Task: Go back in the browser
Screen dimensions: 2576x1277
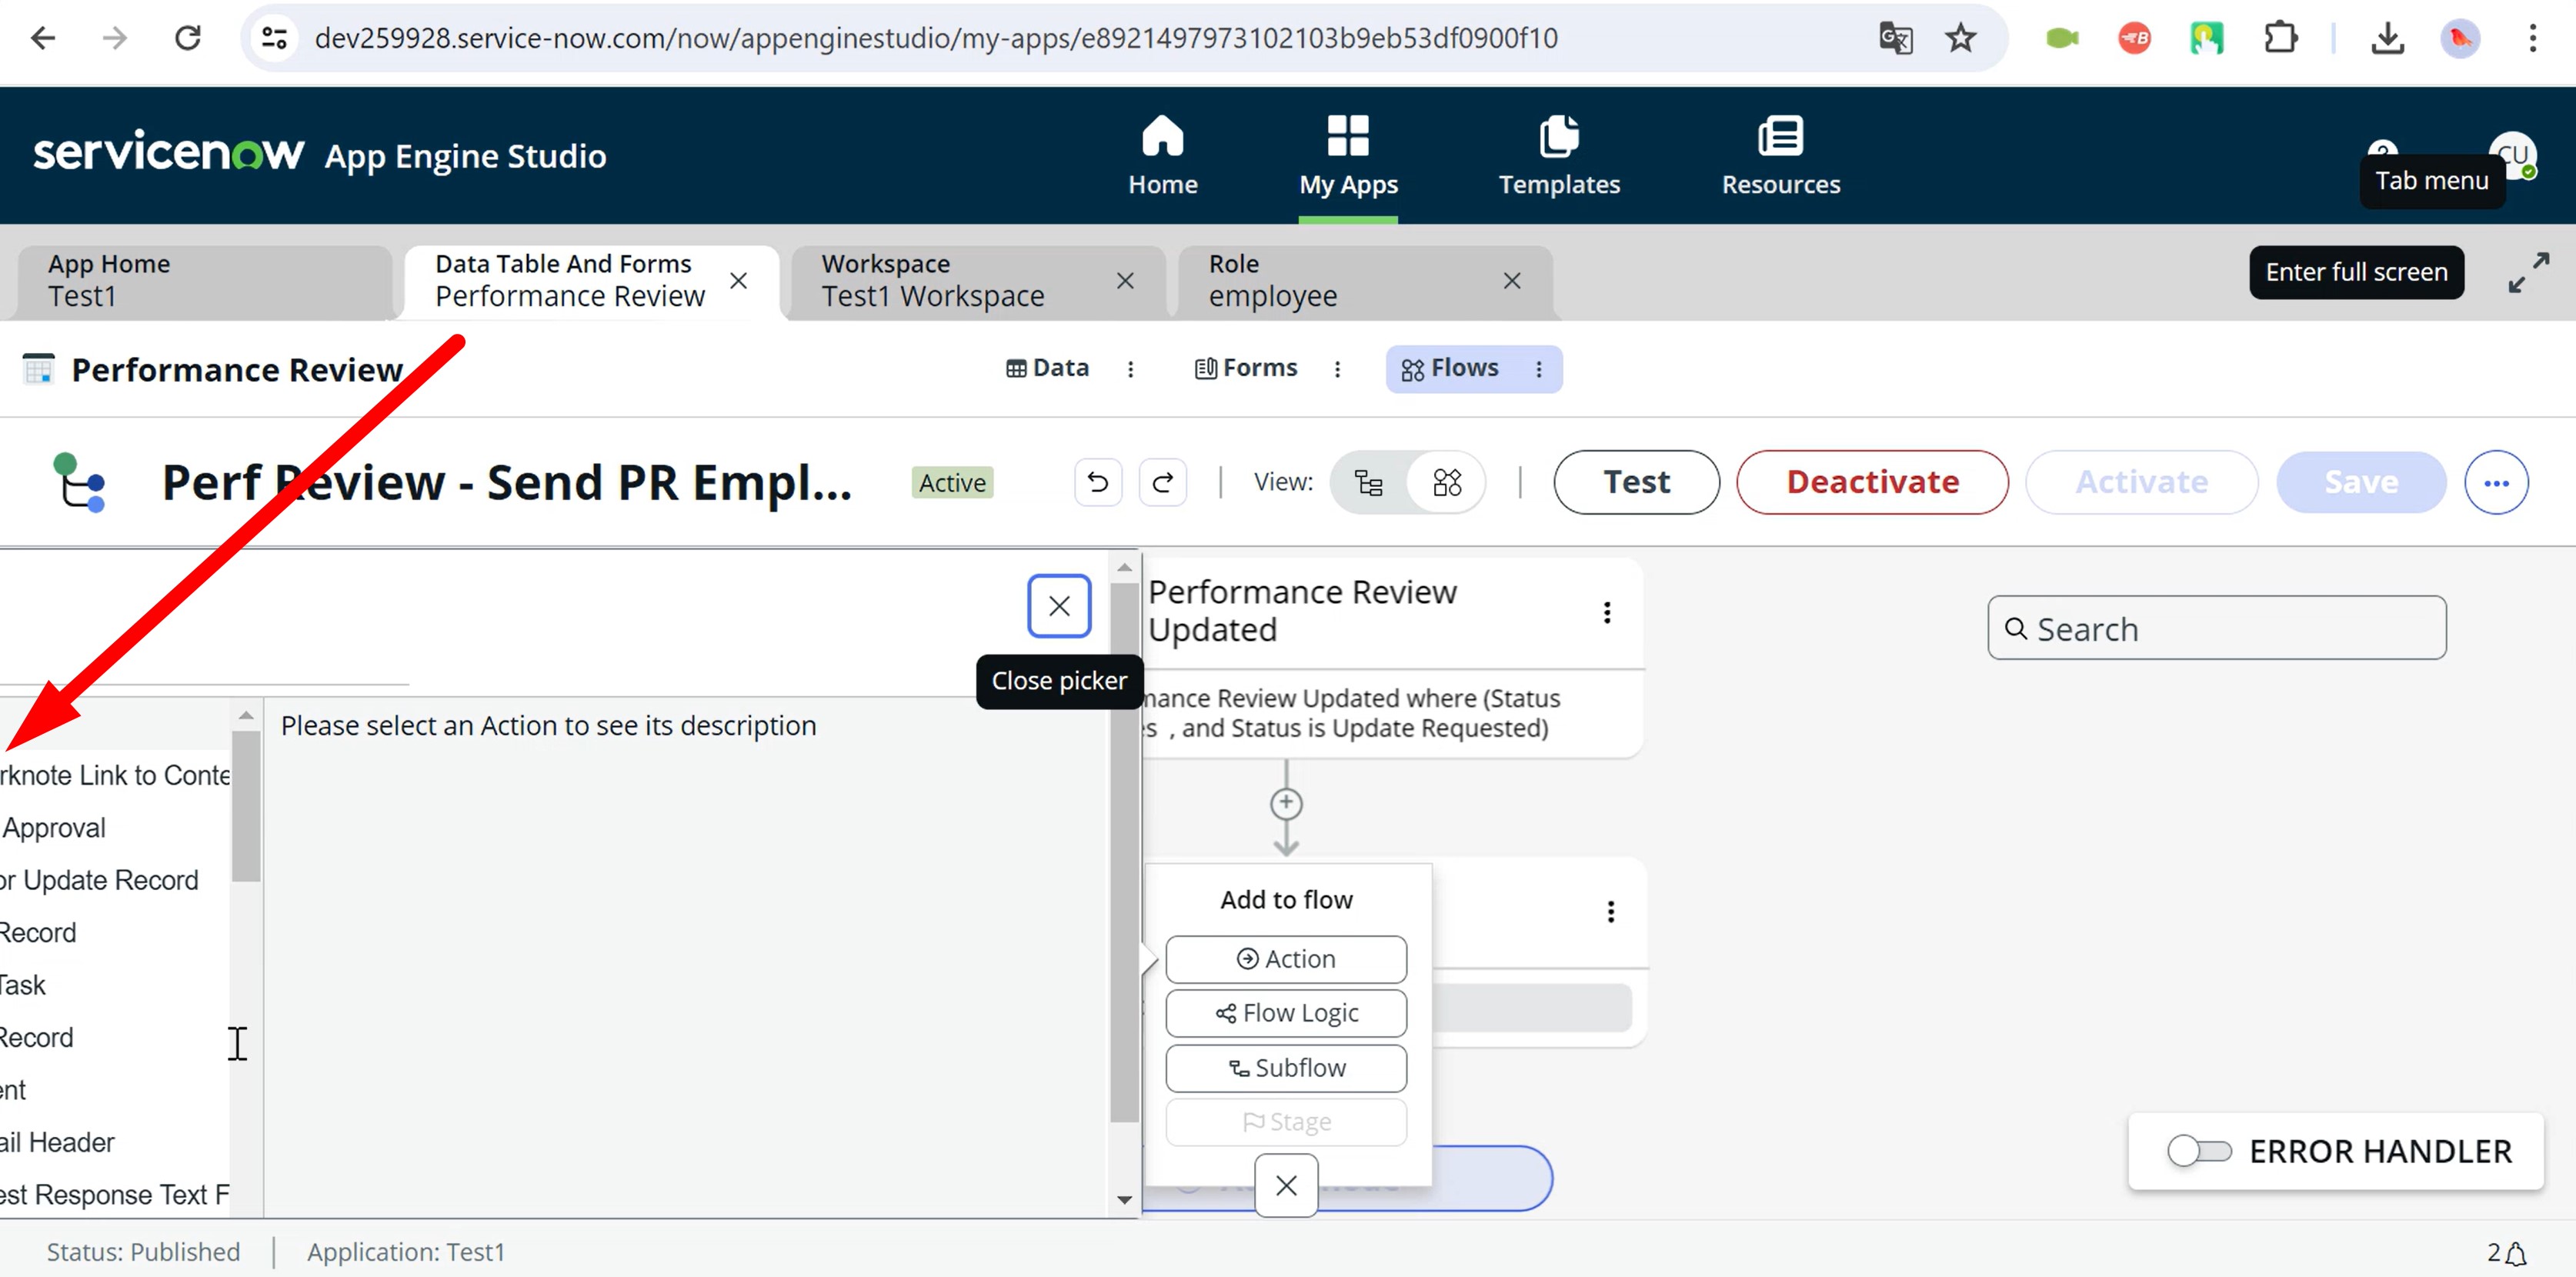Action: (x=43, y=38)
